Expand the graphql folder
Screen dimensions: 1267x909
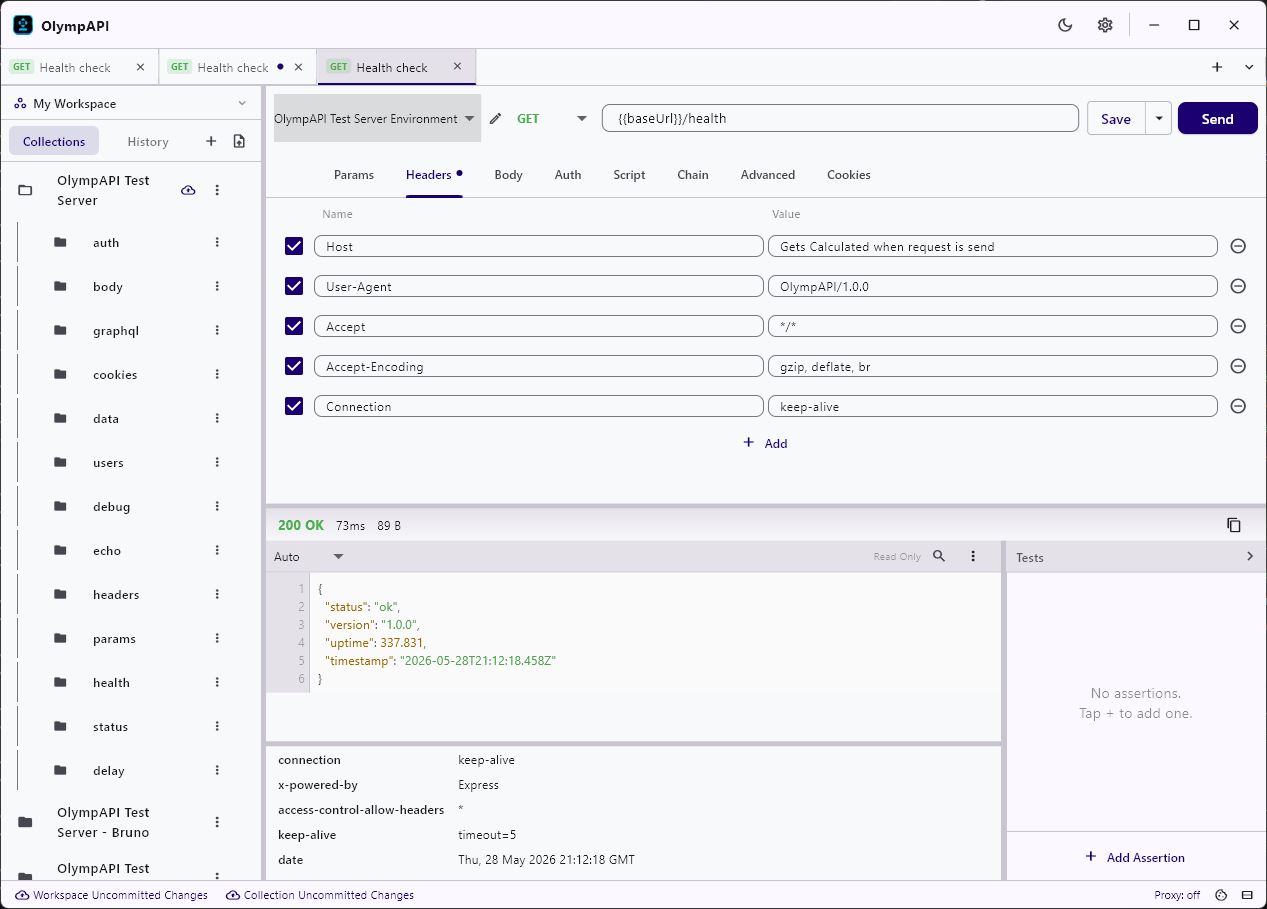[61, 330]
